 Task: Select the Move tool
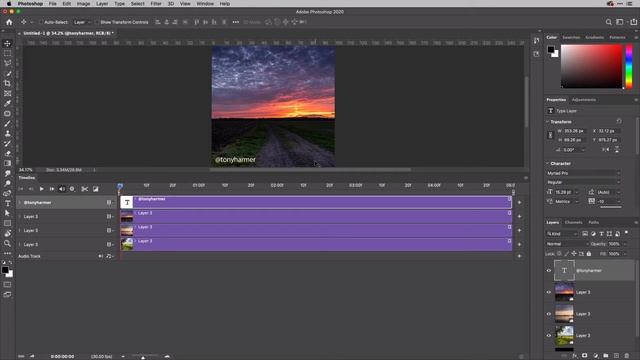[x=7, y=43]
